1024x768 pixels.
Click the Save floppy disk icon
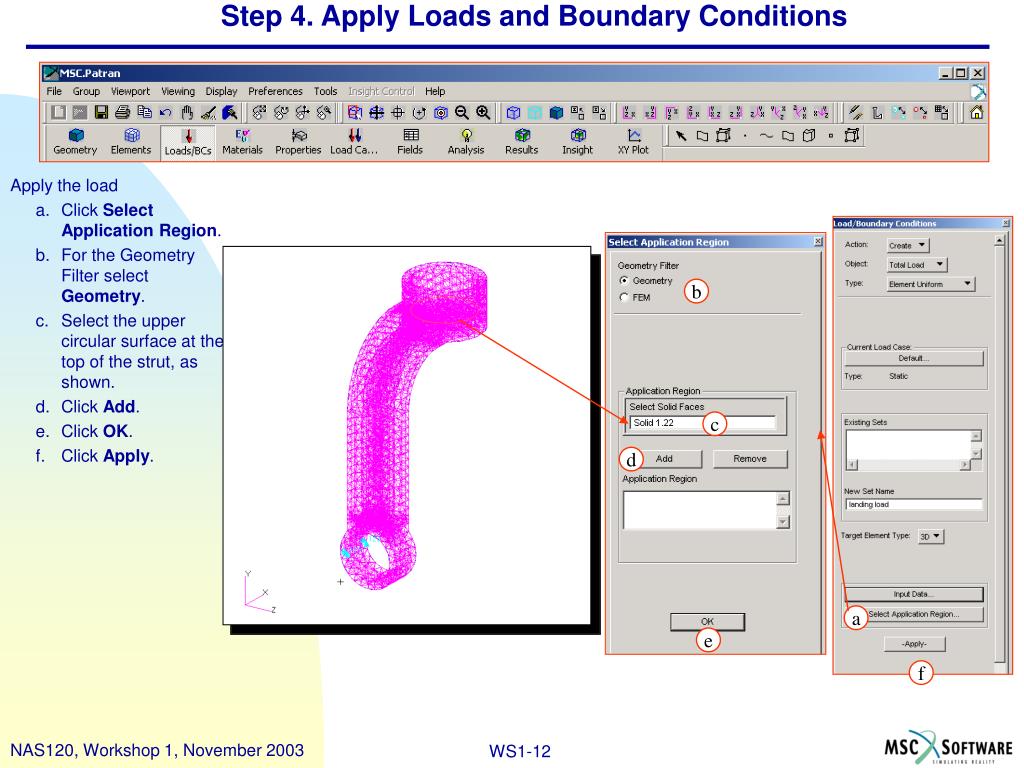point(101,112)
